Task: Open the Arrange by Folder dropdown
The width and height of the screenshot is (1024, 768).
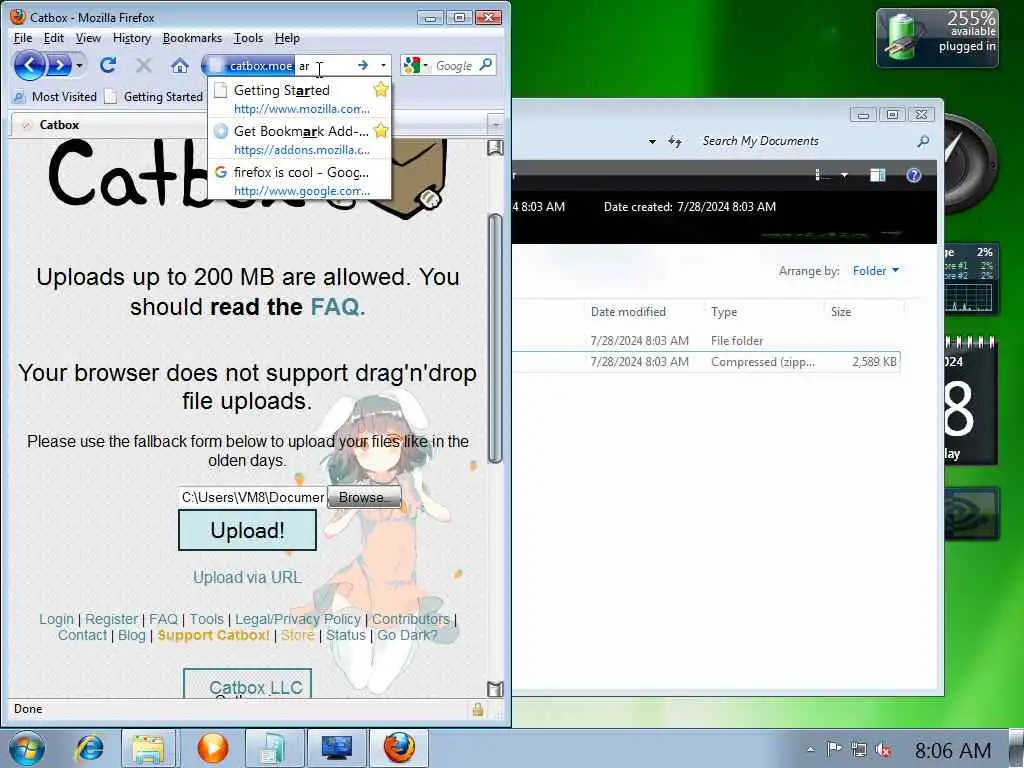Action: click(876, 271)
